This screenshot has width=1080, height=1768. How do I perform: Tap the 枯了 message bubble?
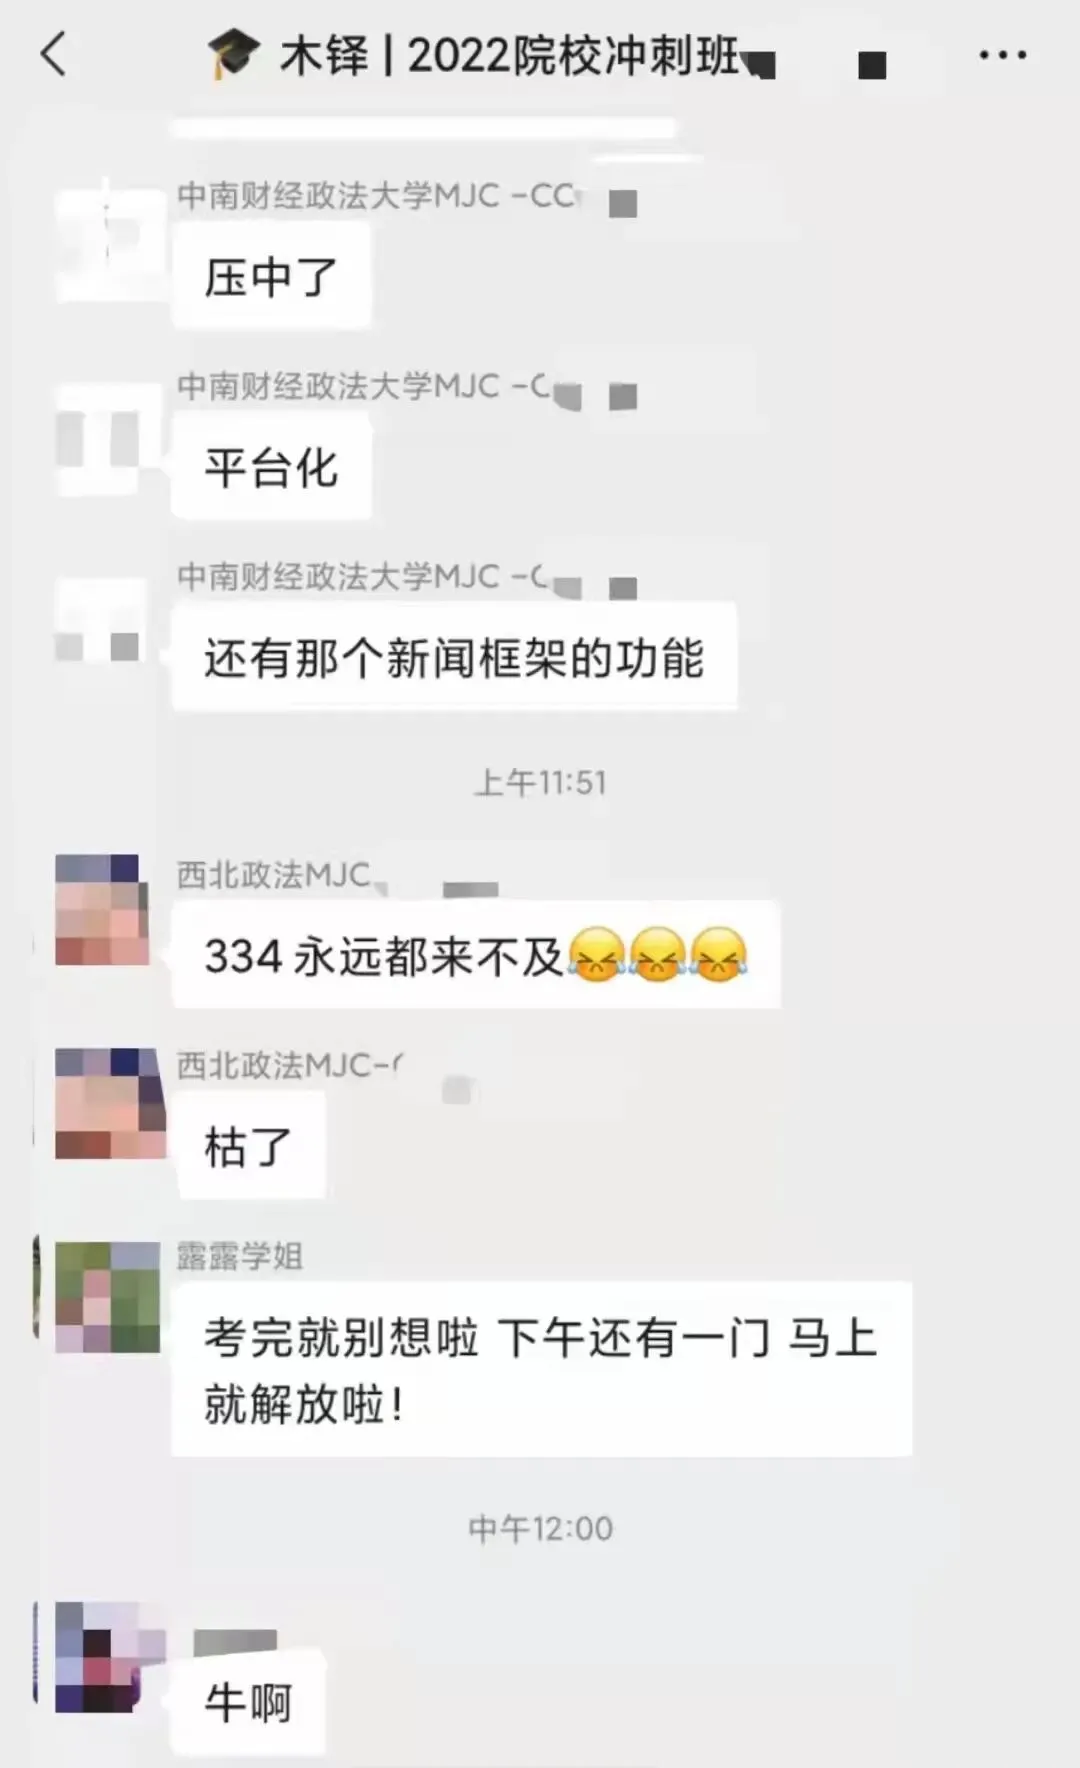[x=249, y=1145]
